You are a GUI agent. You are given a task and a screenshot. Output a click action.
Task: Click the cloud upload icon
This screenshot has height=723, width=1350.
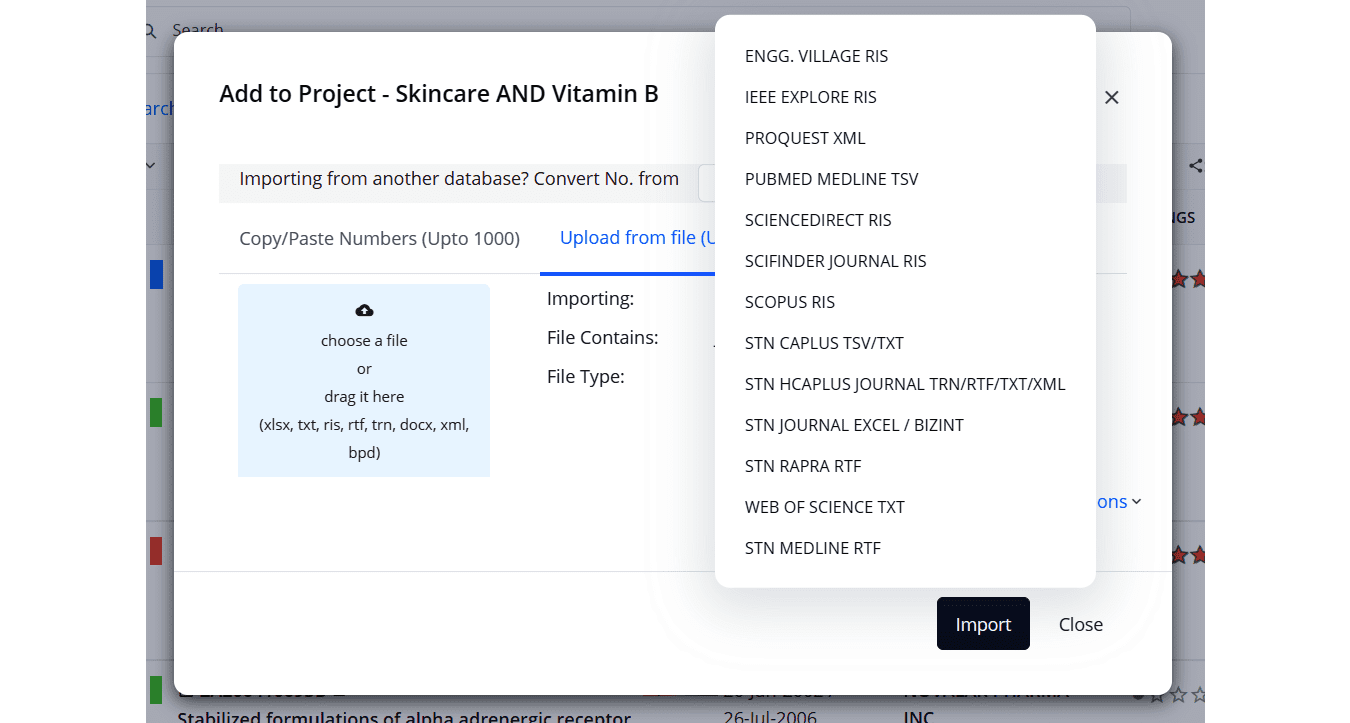364,310
